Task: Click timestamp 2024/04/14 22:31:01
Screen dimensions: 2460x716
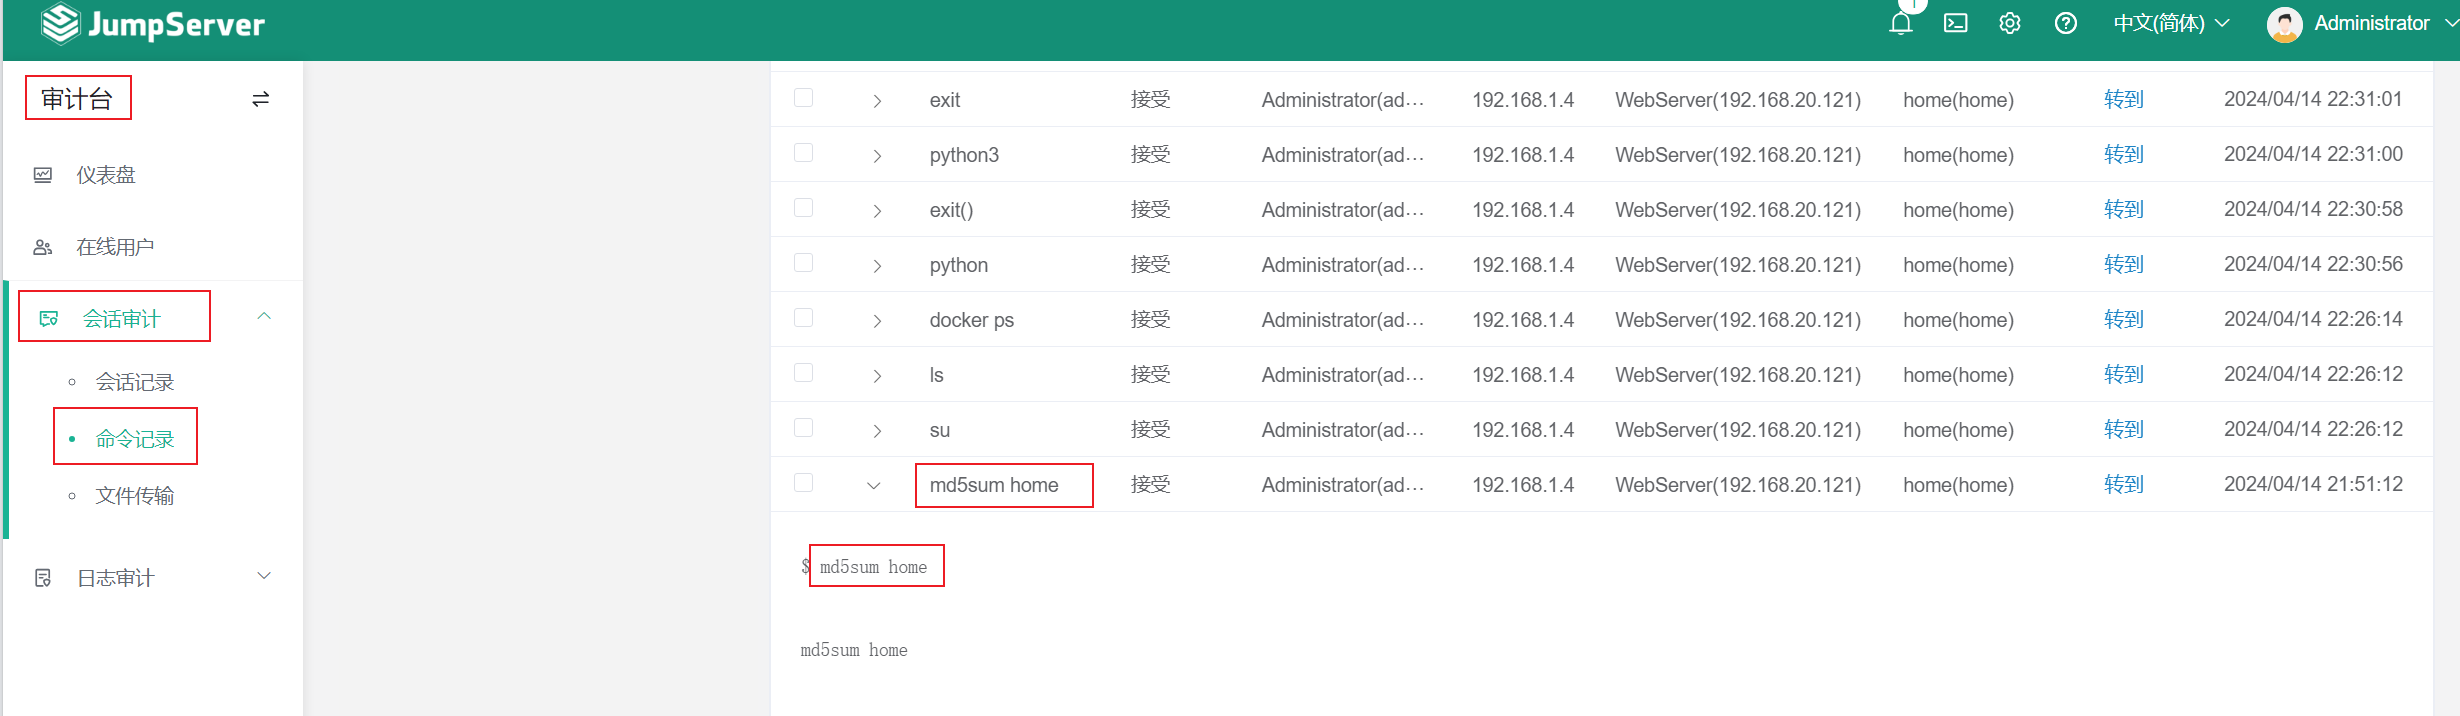Action: click(2313, 99)
